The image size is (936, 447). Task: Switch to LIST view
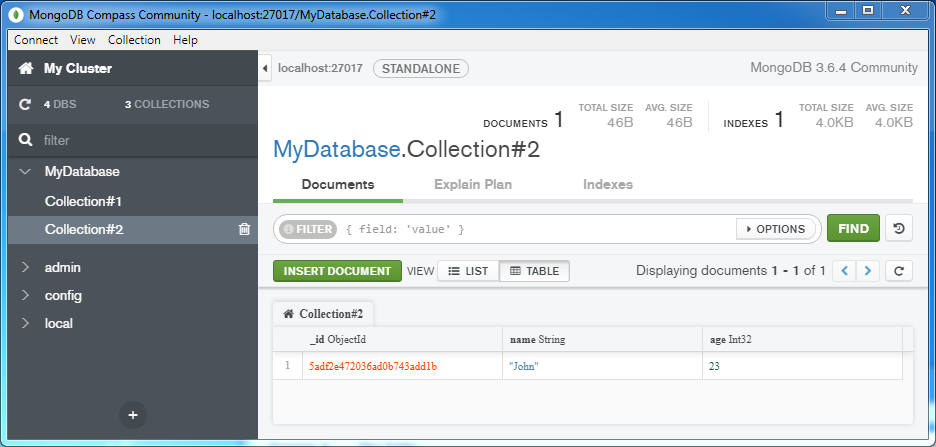469,271
